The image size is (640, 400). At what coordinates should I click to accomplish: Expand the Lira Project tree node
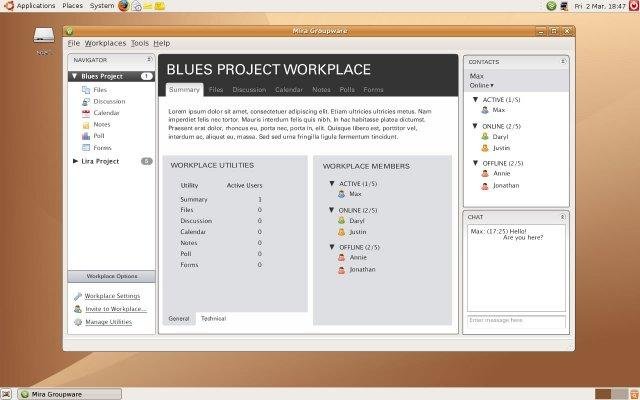point(75,161)
